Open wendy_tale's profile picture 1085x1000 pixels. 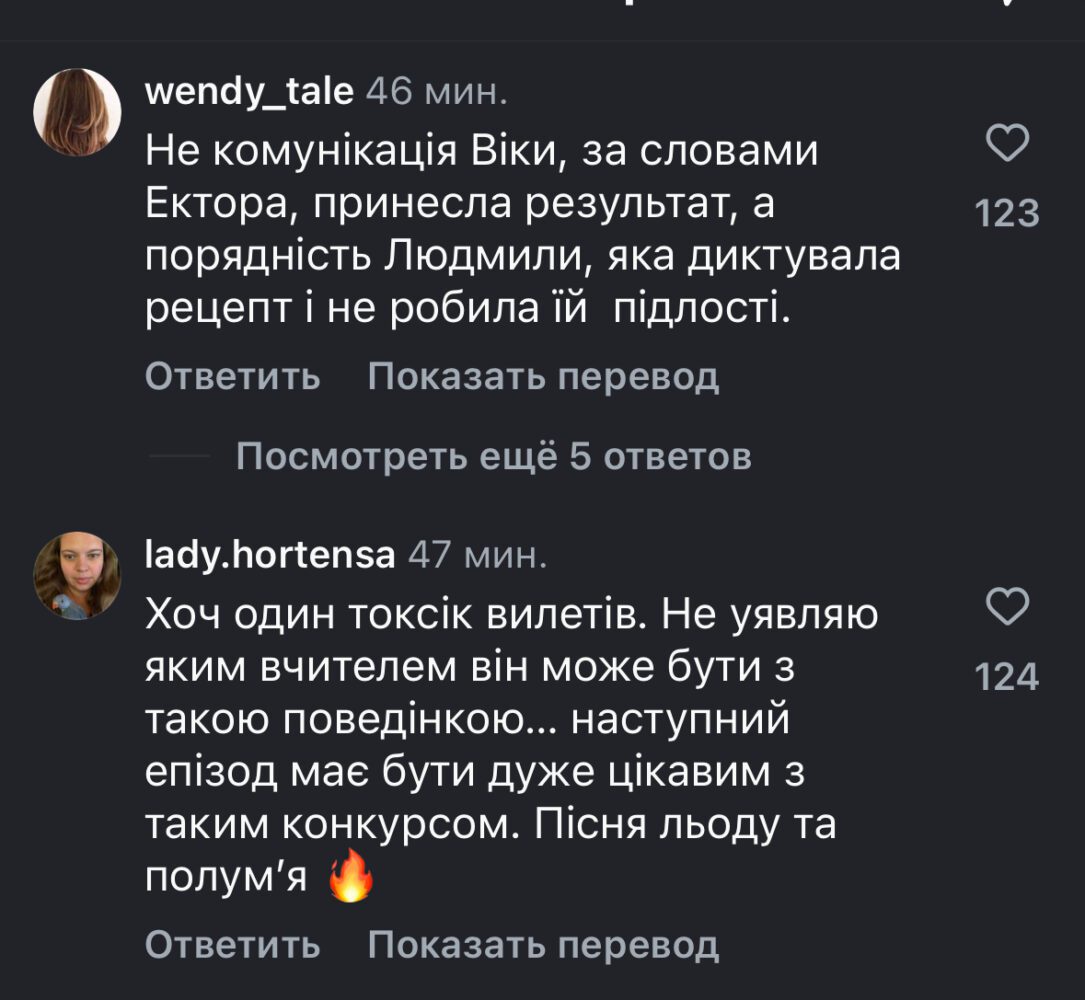click(77, 112)
